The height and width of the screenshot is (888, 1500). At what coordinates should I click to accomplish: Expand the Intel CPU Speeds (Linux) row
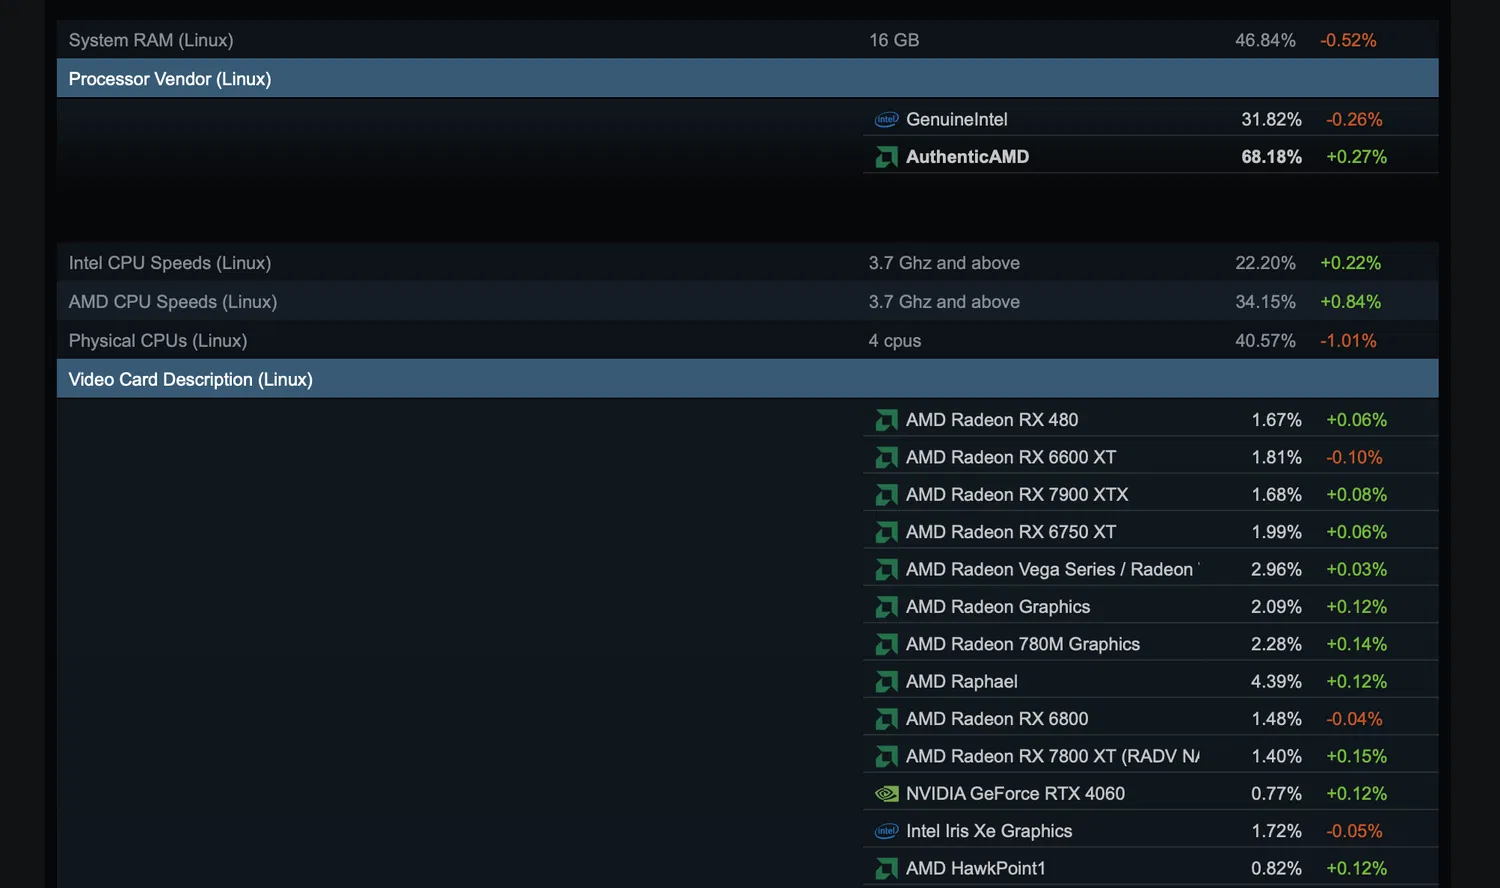click(x=748, y=263)
